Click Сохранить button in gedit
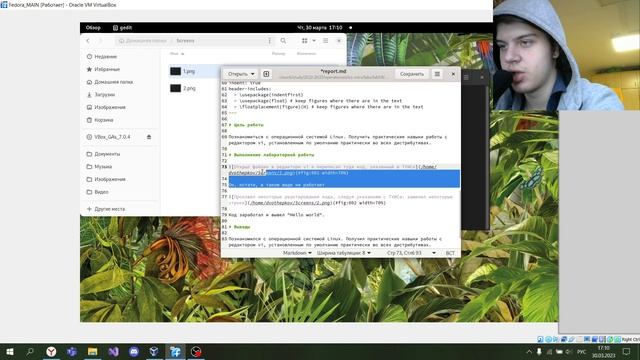Viewport: 640px width, 360px height. pyautogui.click(x=412, y=74)
